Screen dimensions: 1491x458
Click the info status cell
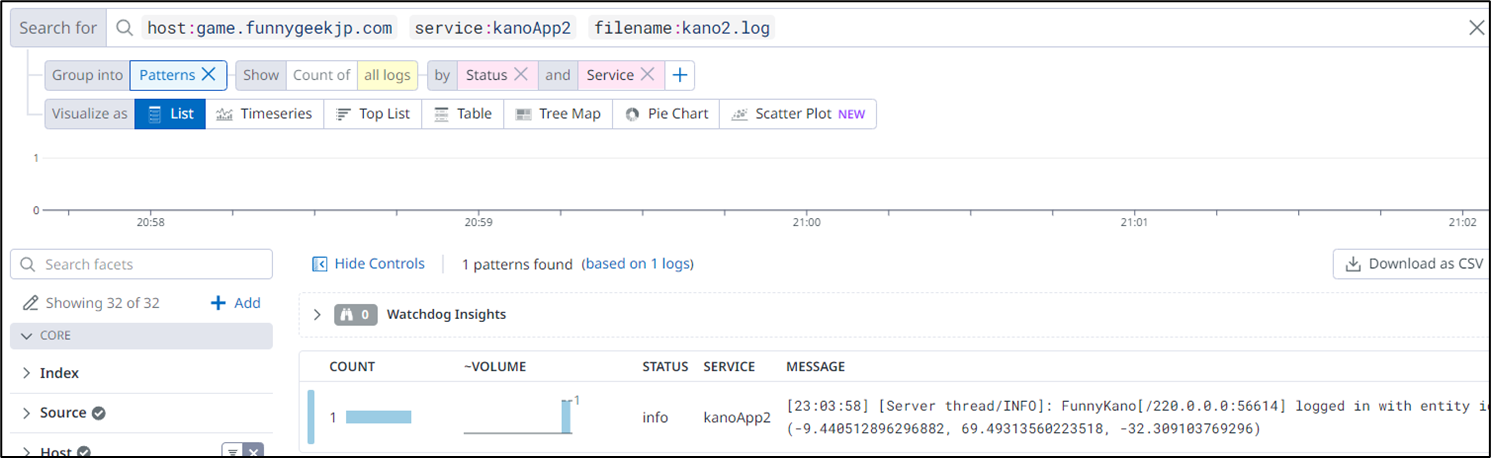pos(655,417)
